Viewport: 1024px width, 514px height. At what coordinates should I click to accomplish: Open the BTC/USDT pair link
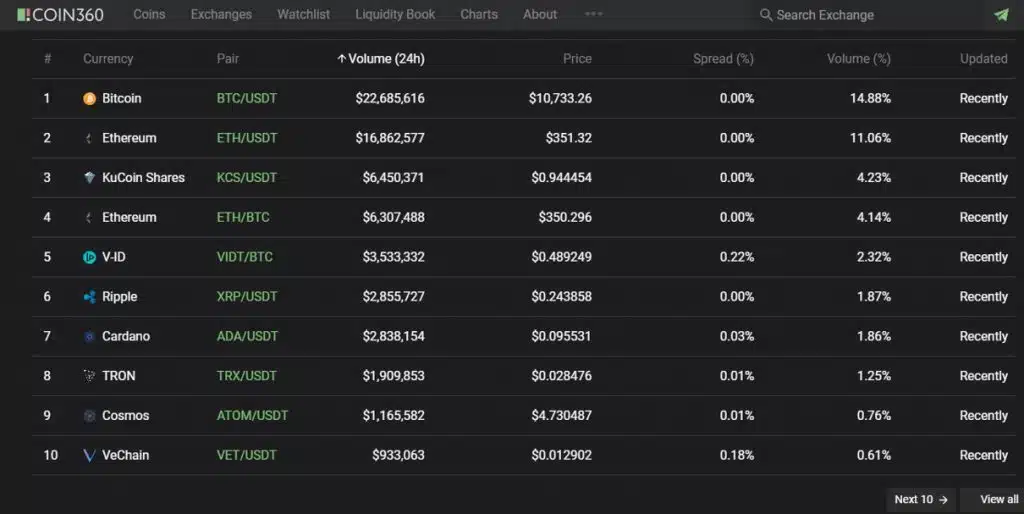pos(247,99)
